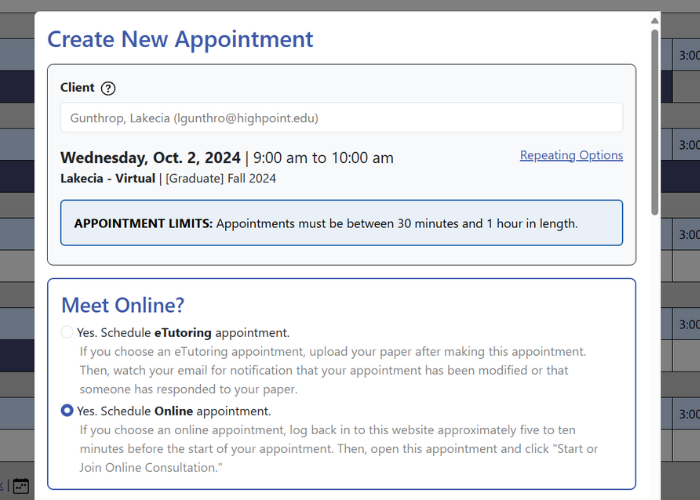Open the calendar icon behind the dialog
This screenshot has width=700, height=500.
(x=20, y=487)
